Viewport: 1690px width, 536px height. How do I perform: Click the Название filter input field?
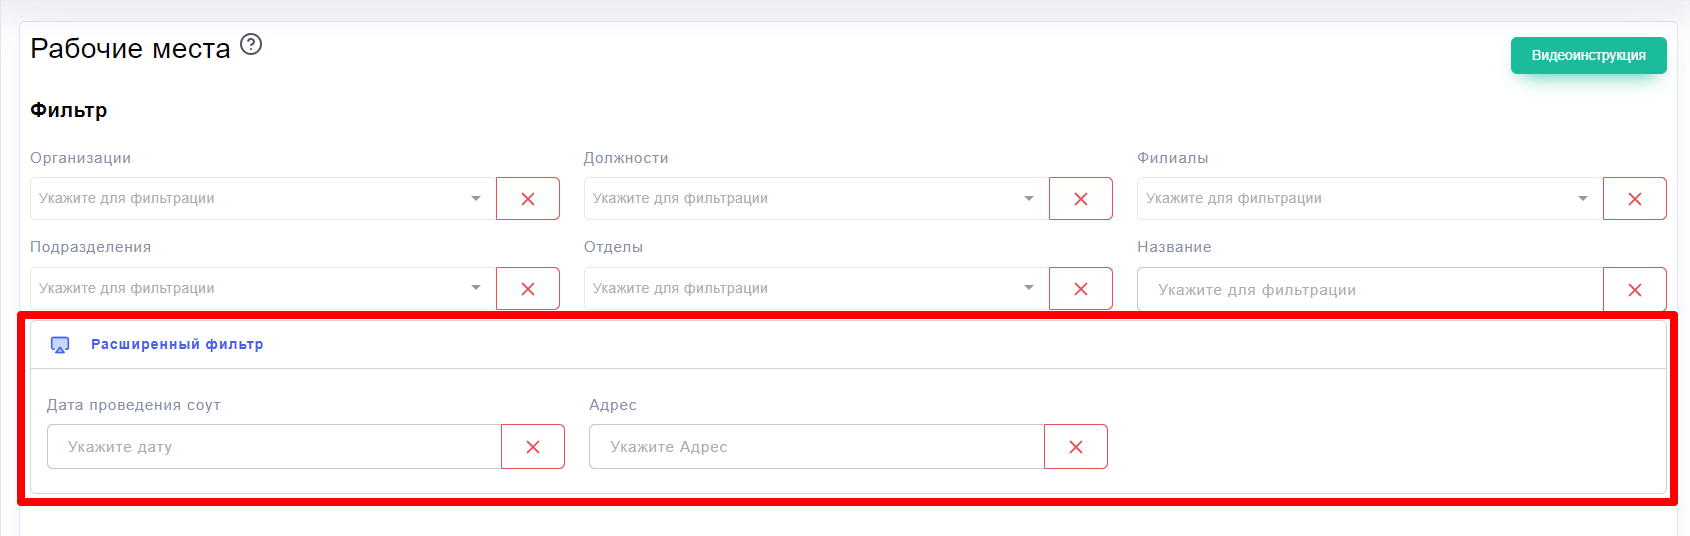[x=1370, y=290]
